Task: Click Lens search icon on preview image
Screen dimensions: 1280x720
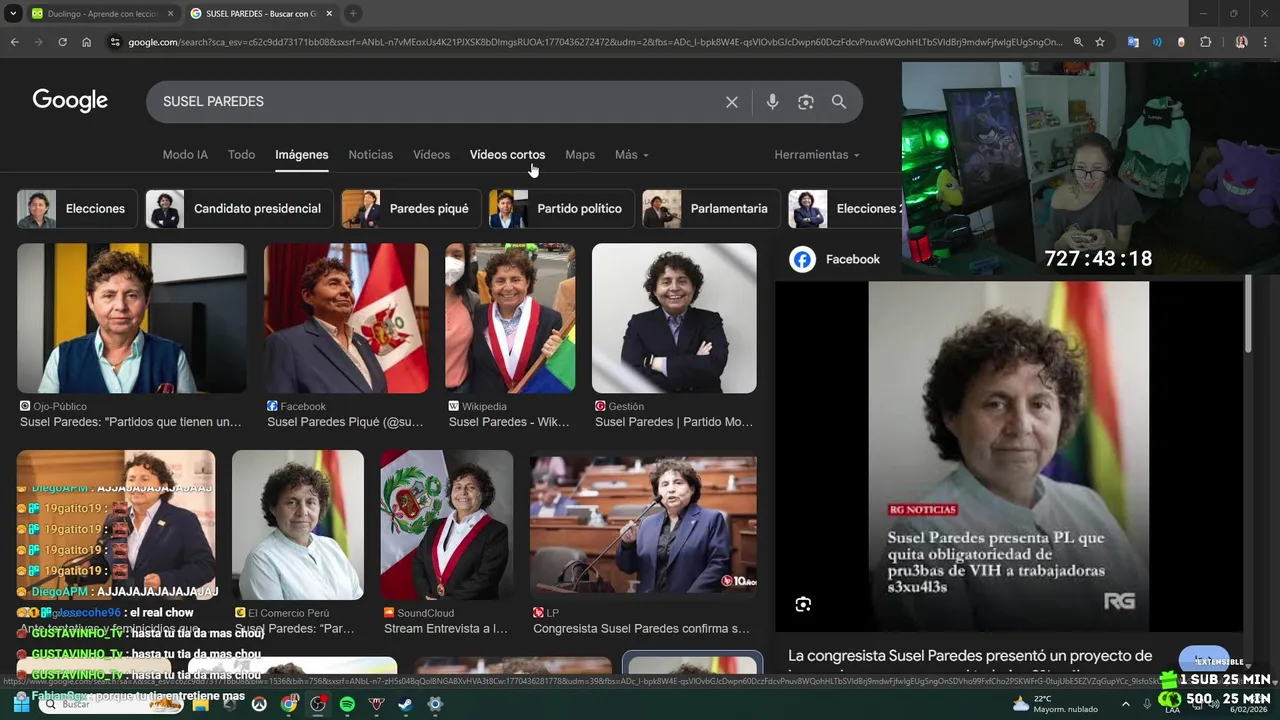Action: point(802,604)
